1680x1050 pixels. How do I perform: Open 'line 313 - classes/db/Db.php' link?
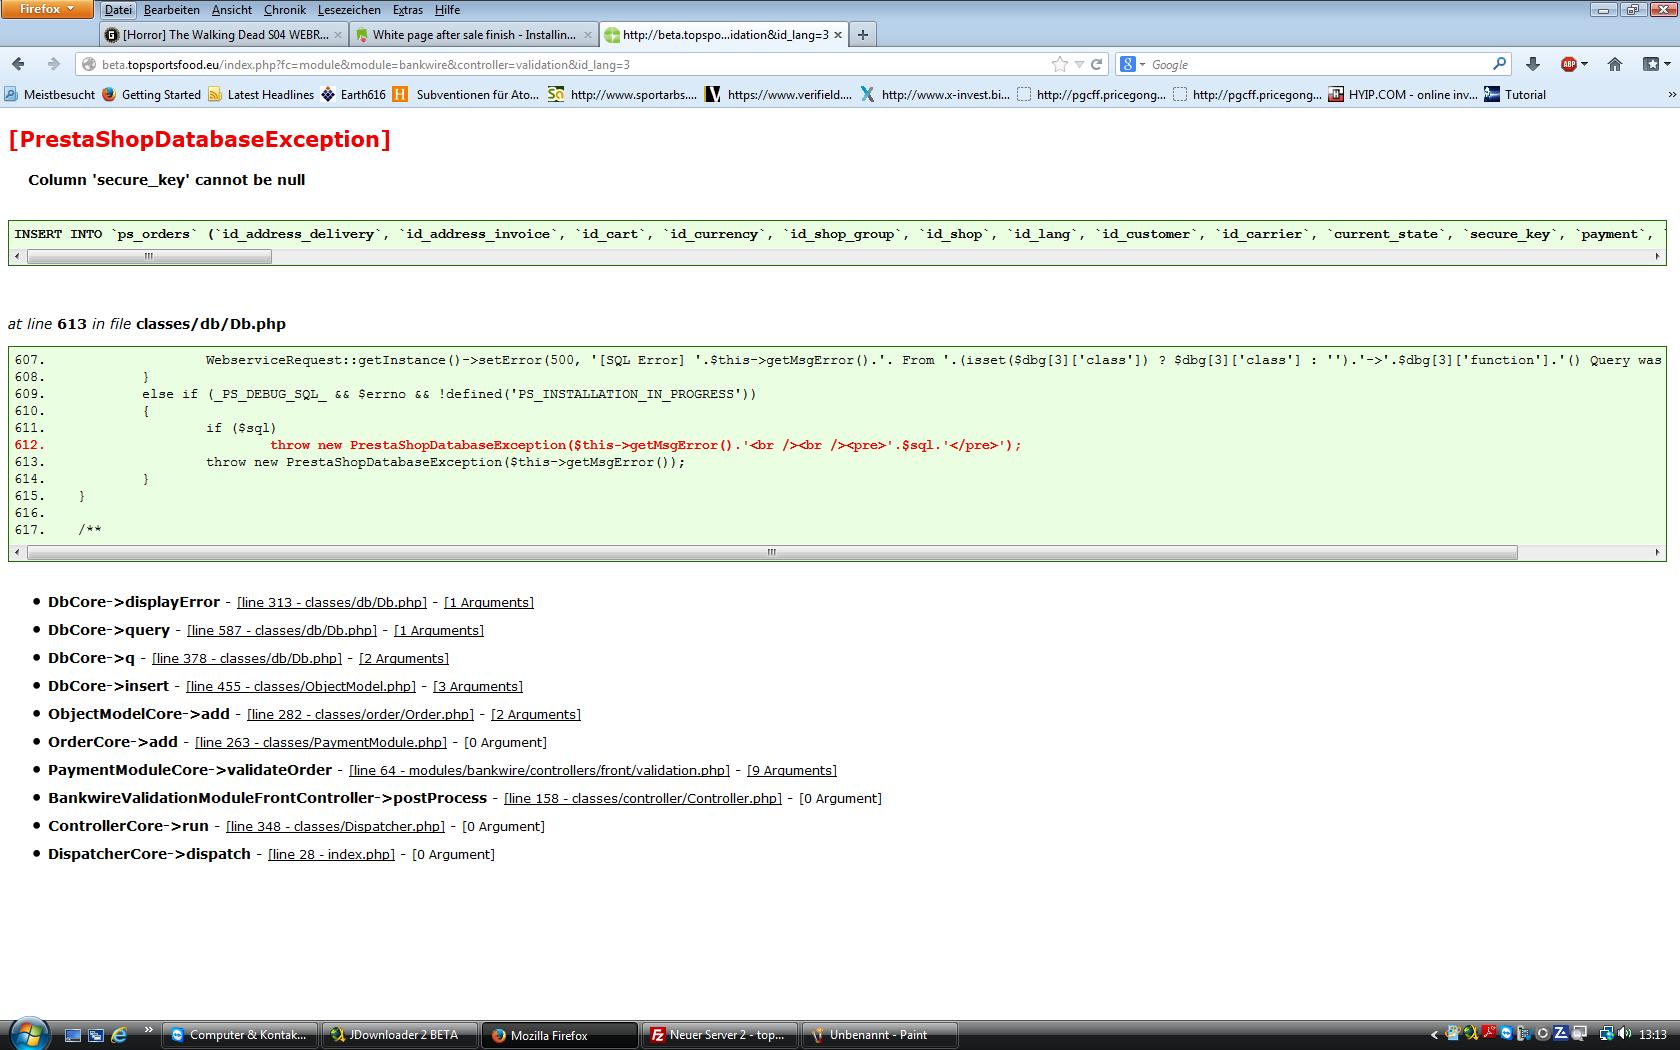click(332, 603)
